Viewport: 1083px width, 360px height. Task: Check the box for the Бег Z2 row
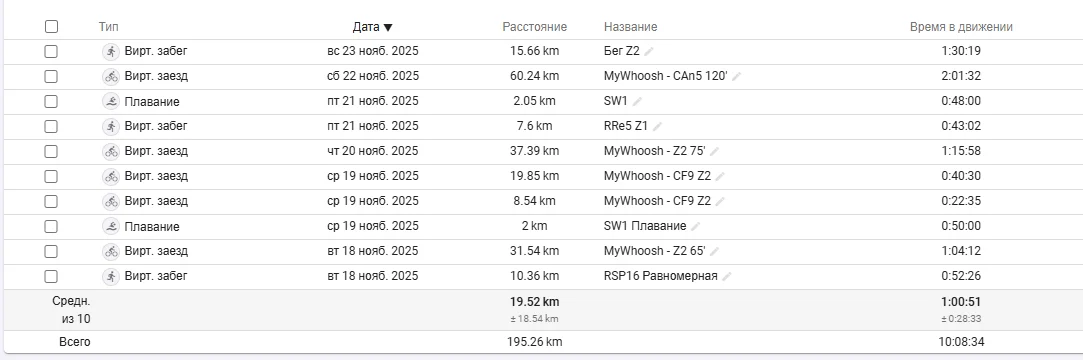(51, 52)
